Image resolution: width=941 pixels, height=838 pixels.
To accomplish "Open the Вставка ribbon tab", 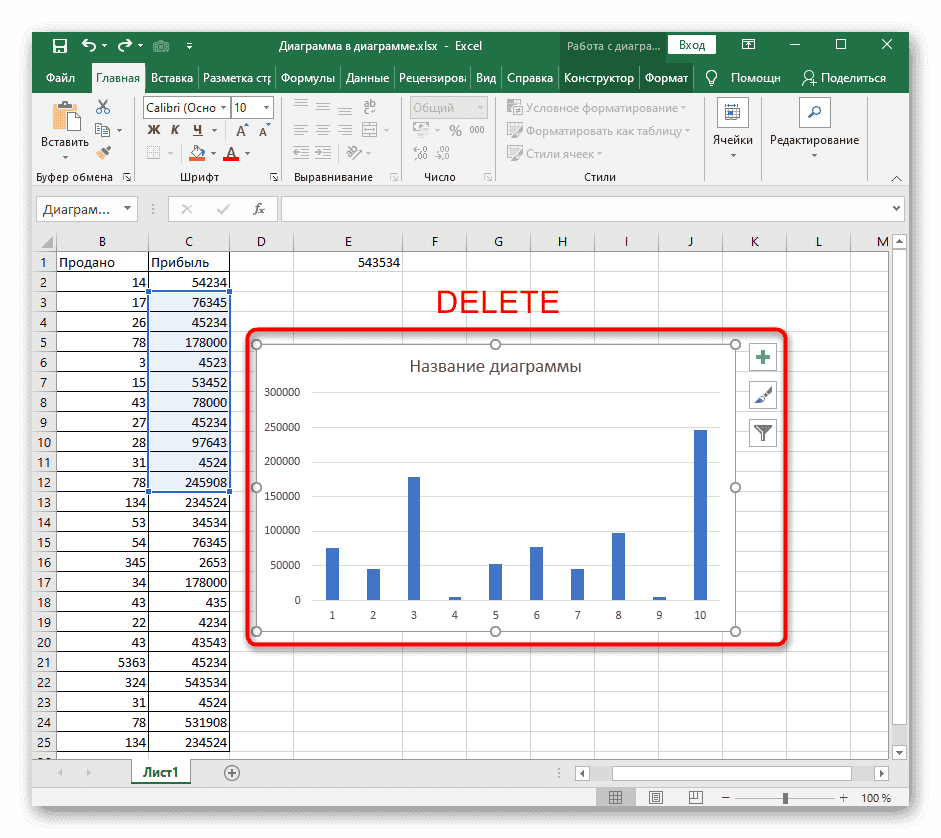I will point(171,78).
